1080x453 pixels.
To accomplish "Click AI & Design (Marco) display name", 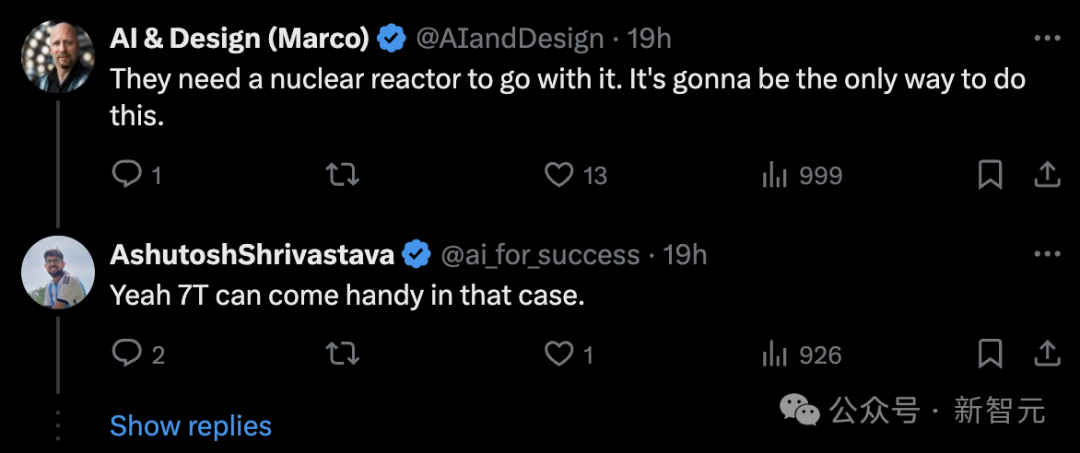I will tap(240, 39).
